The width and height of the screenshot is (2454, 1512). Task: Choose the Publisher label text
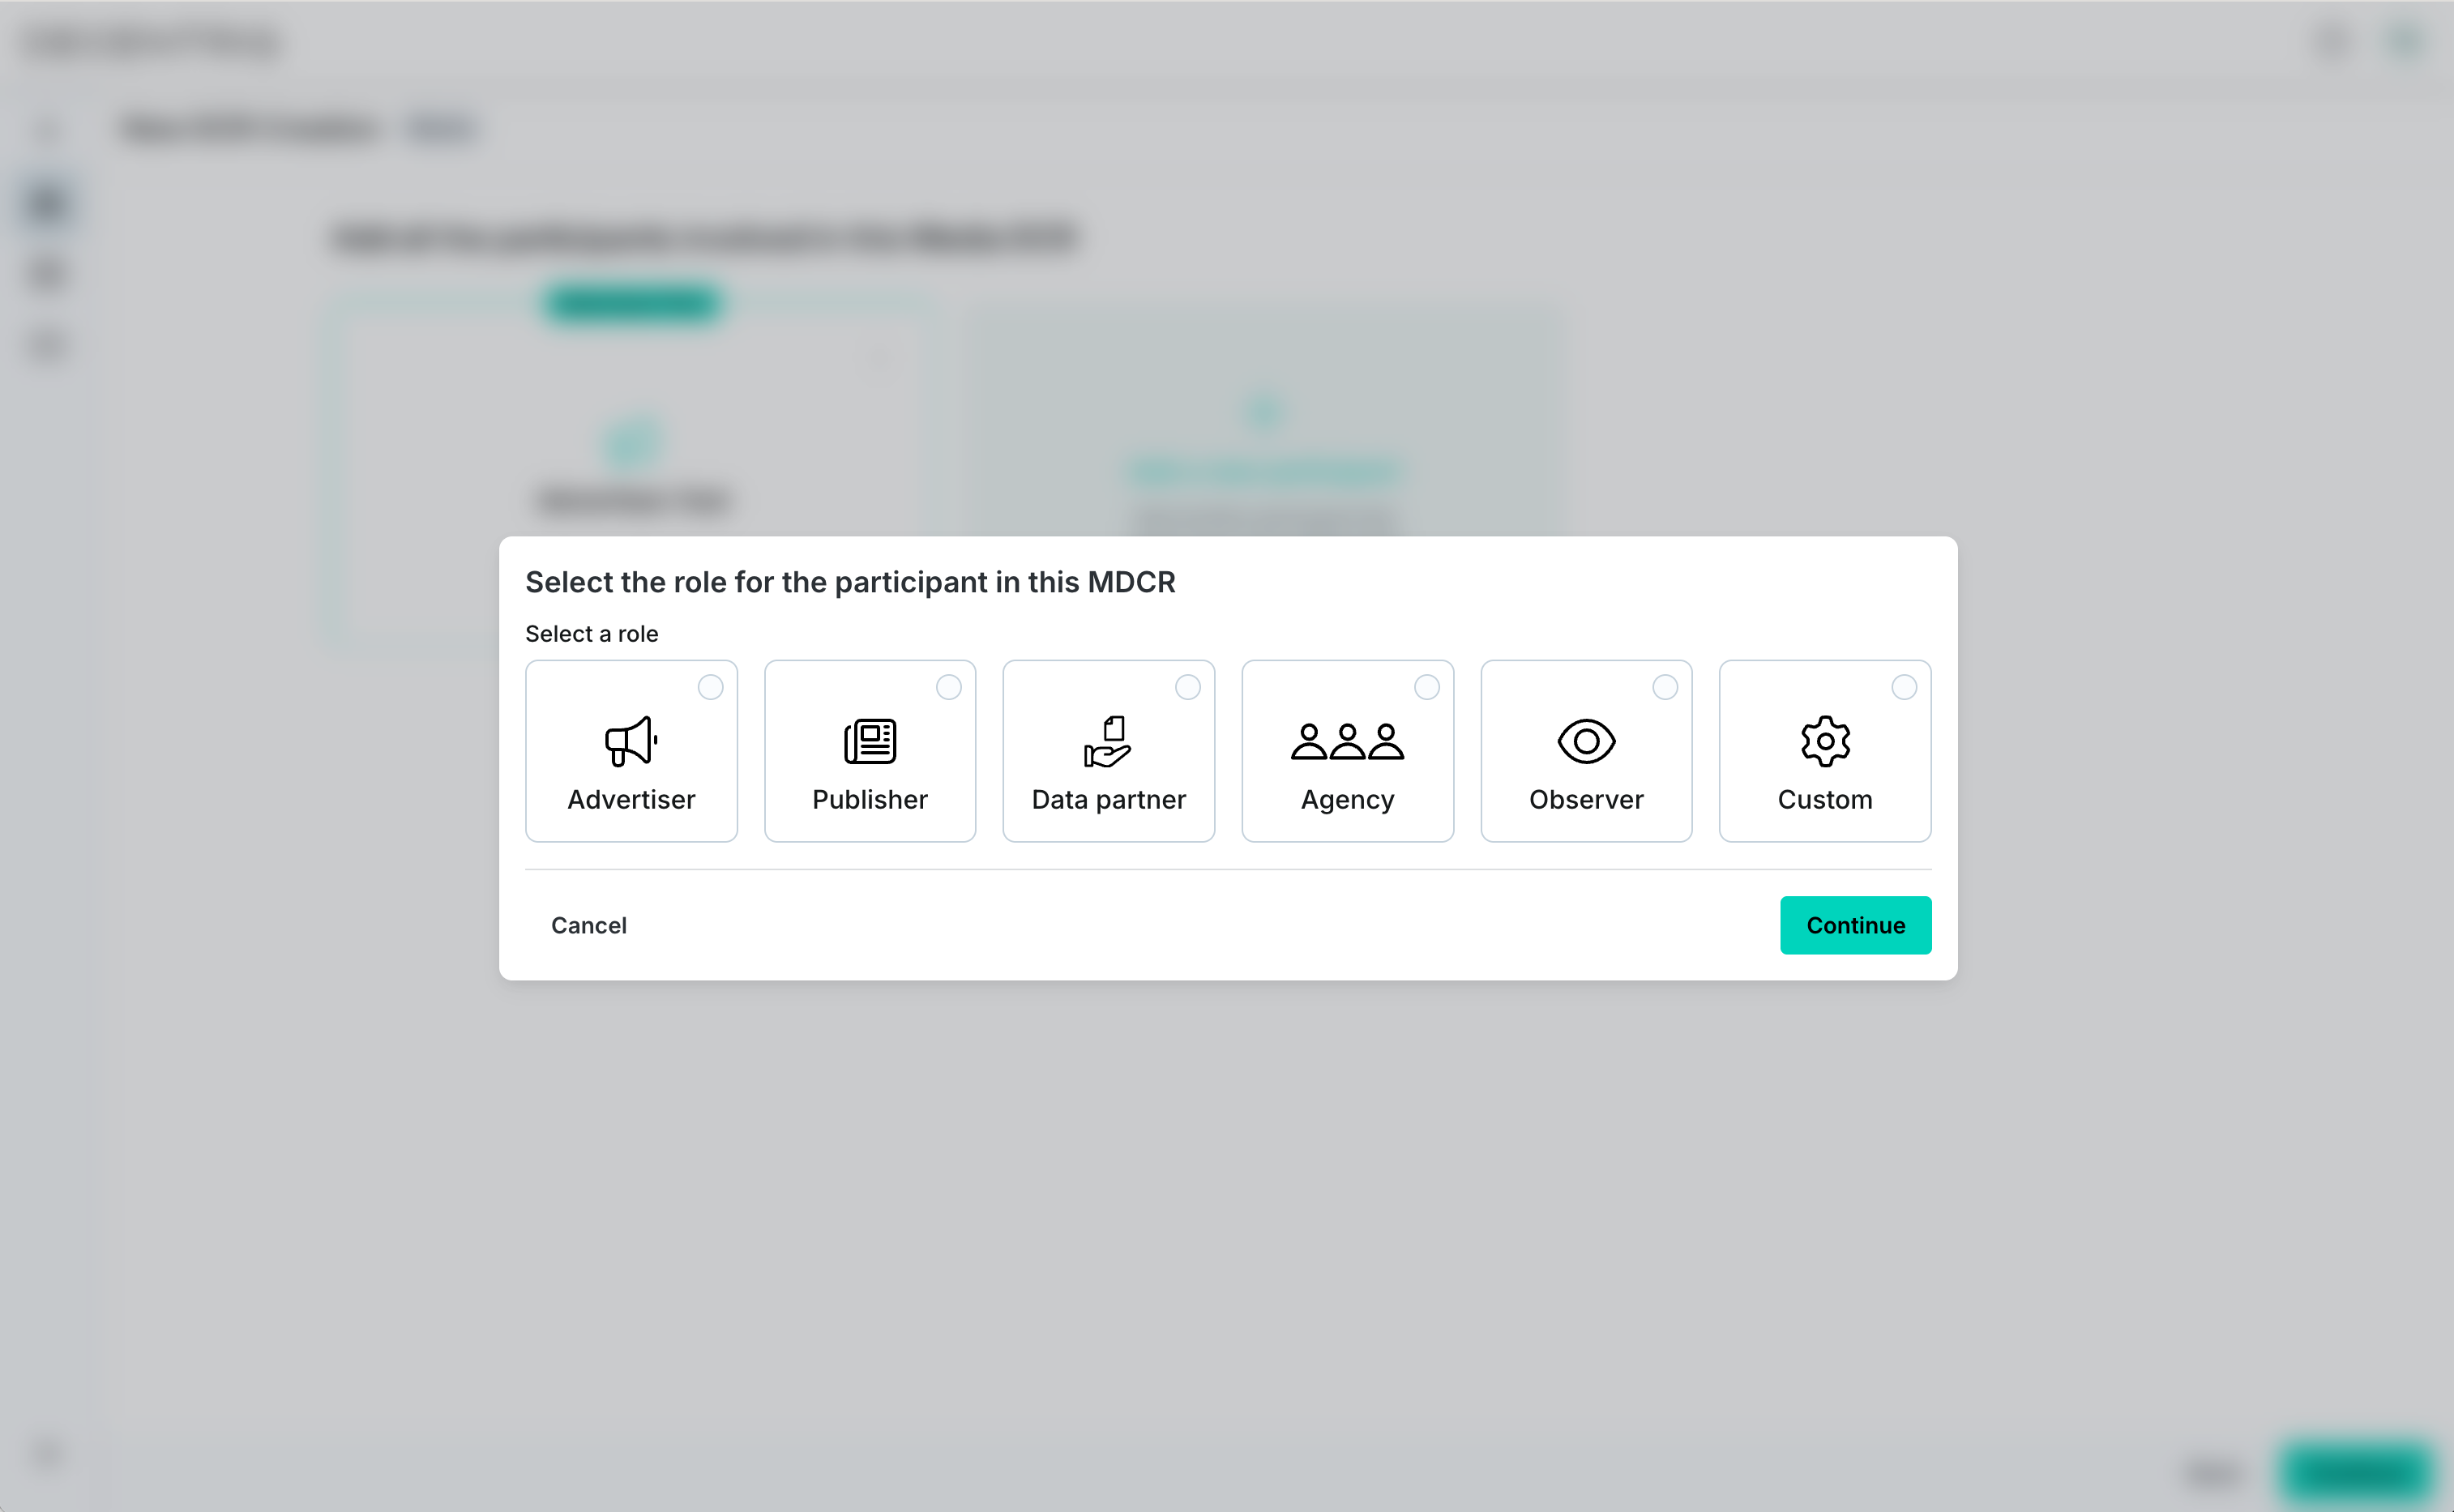(870, 799)
